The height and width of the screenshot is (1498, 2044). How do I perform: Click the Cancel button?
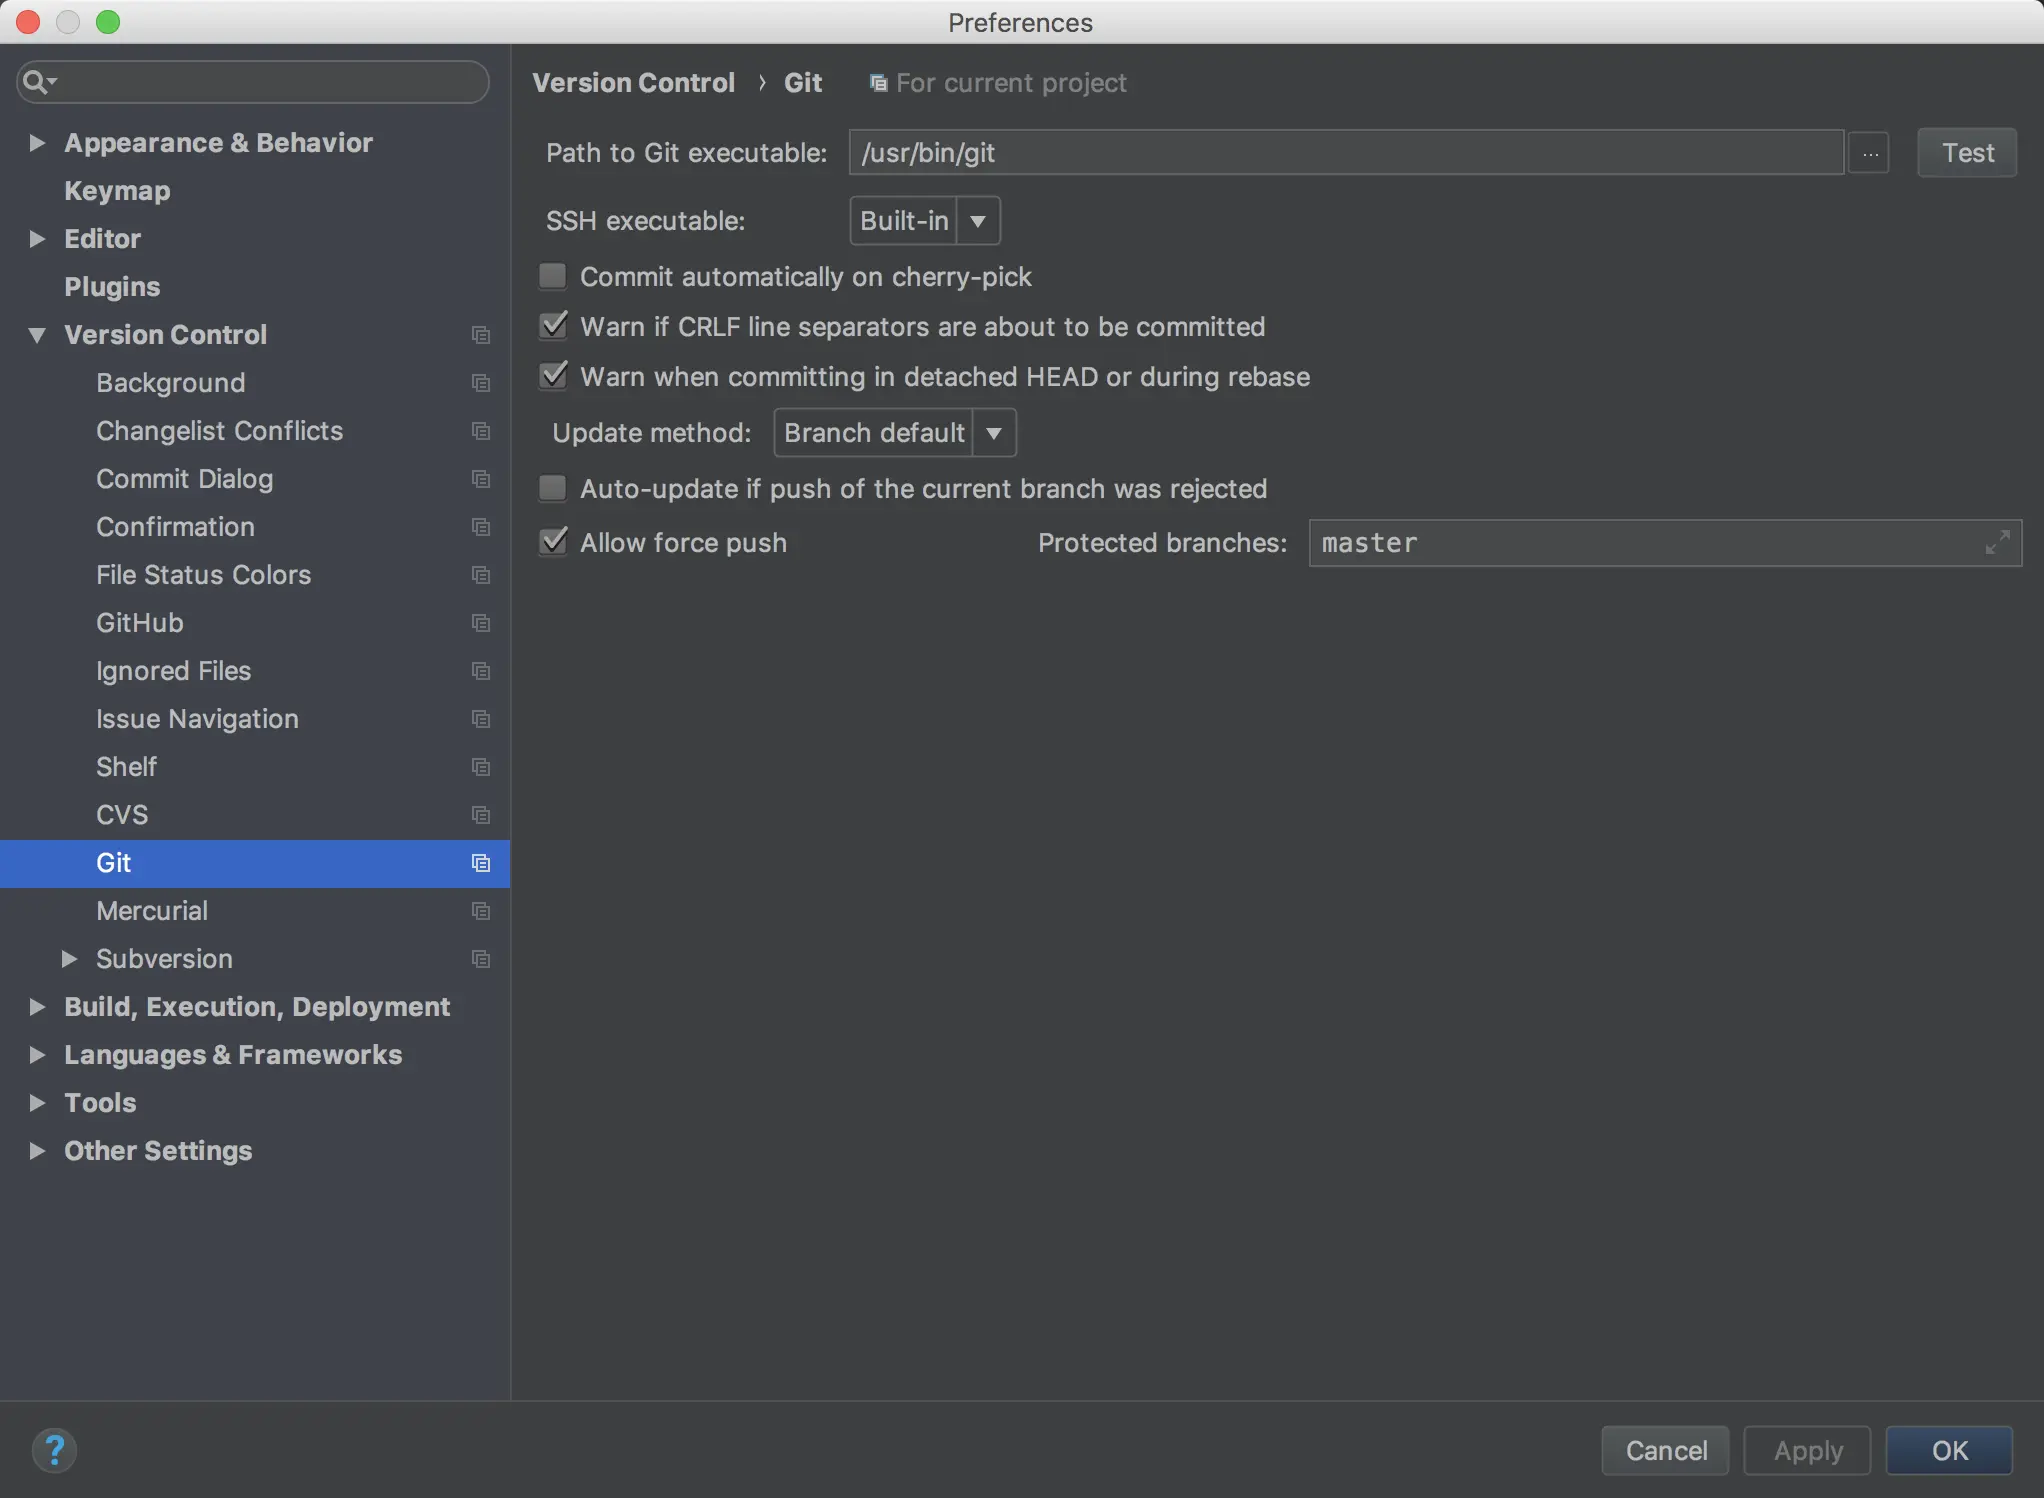coord(1665,1450)
